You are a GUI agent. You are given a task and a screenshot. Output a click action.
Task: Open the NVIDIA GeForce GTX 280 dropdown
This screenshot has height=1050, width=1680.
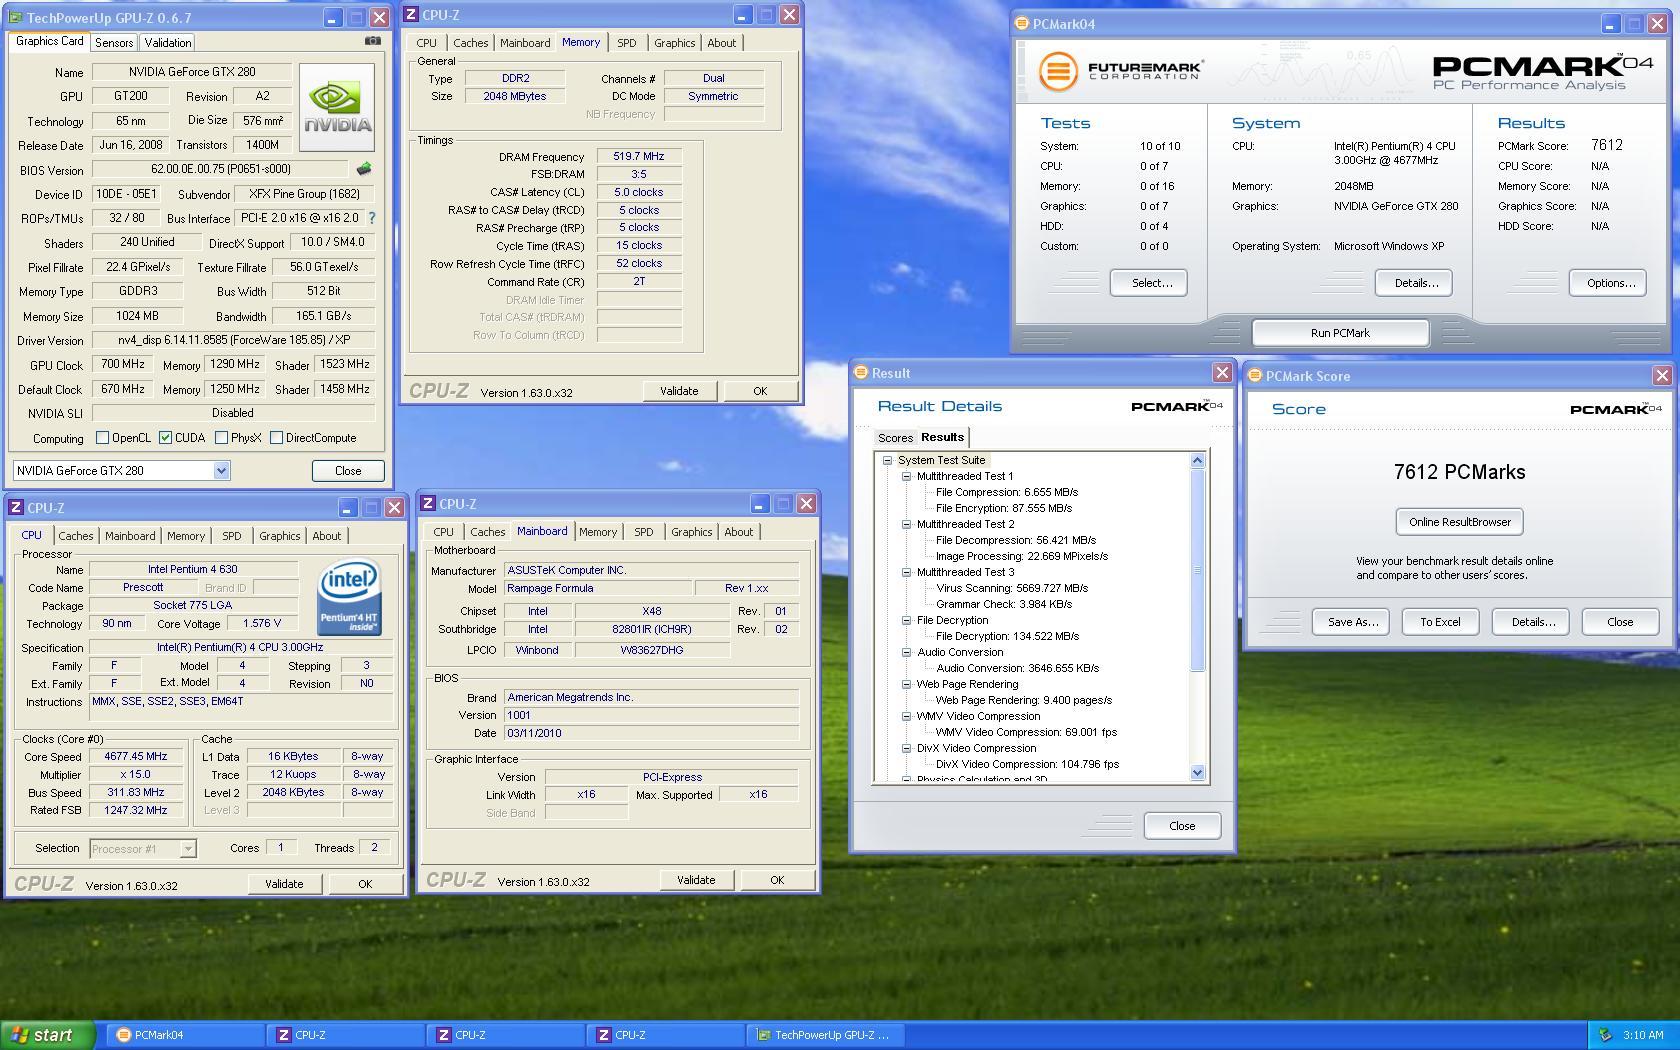click(221, 470)
